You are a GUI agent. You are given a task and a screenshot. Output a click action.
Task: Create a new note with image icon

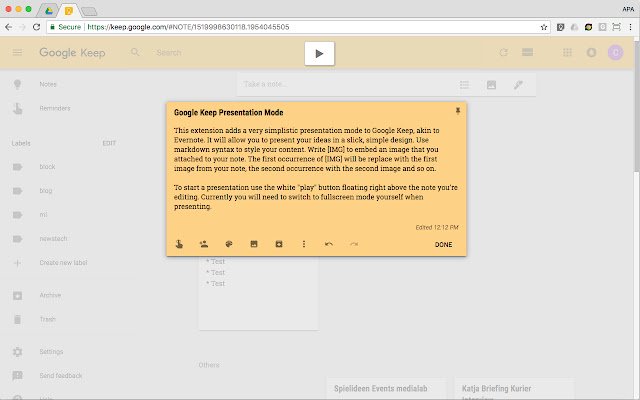click(x=491, y=85)
